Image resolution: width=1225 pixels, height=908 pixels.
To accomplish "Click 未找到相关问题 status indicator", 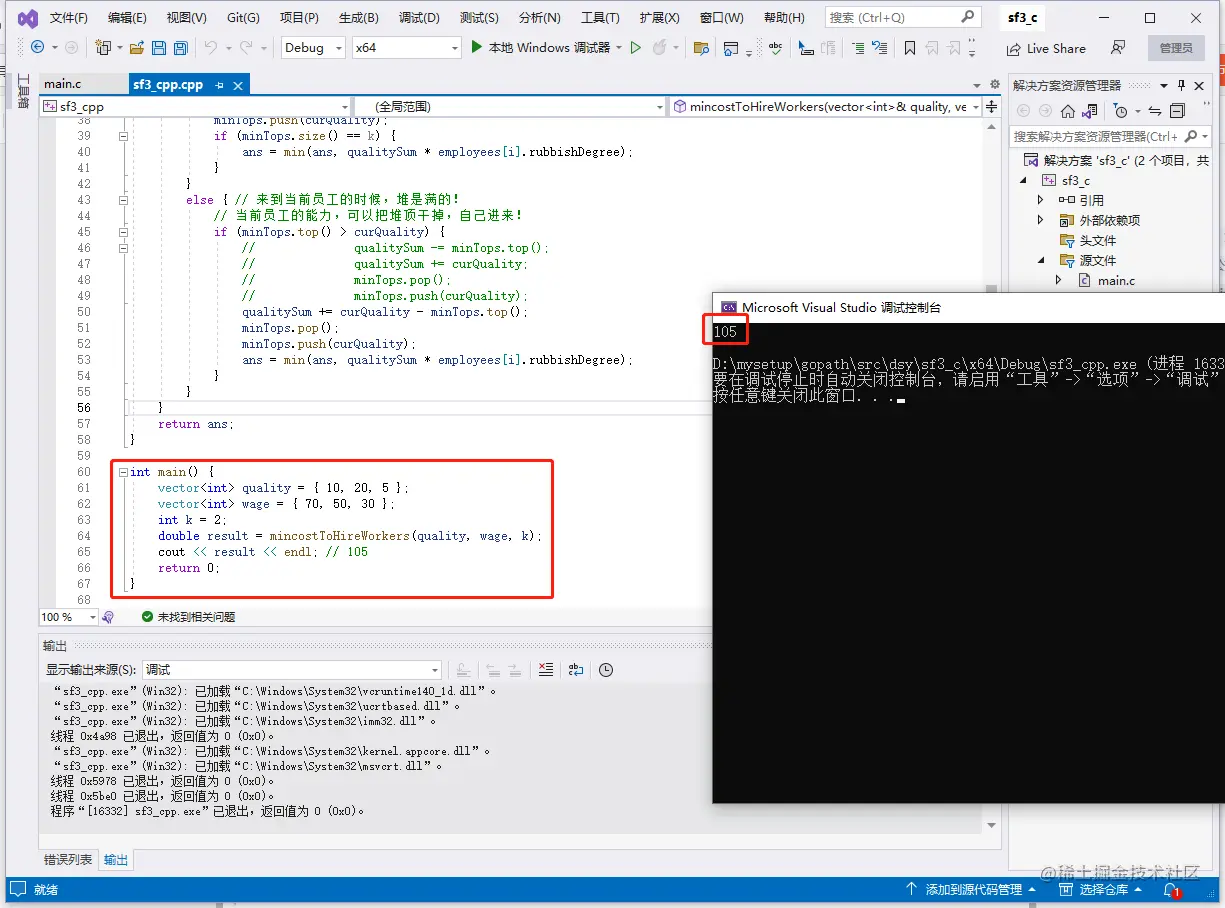I will pyautogui.click(x=188, y=617).
